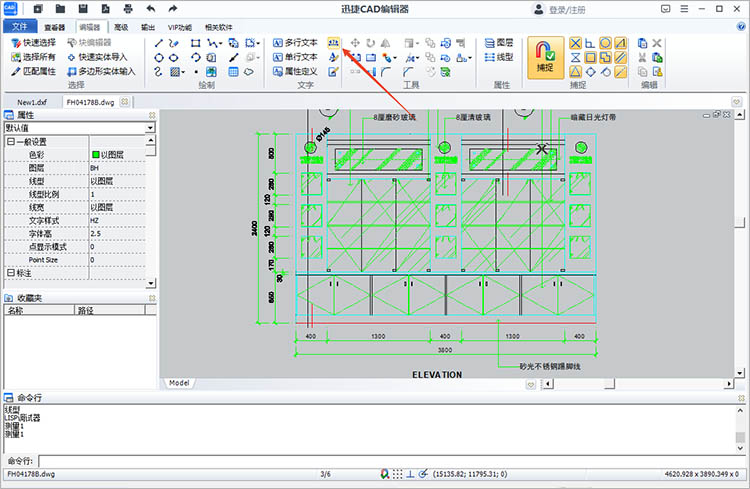Click the 多行文本 button
Viewport: 750px width, 489px height.
point(295,43)
